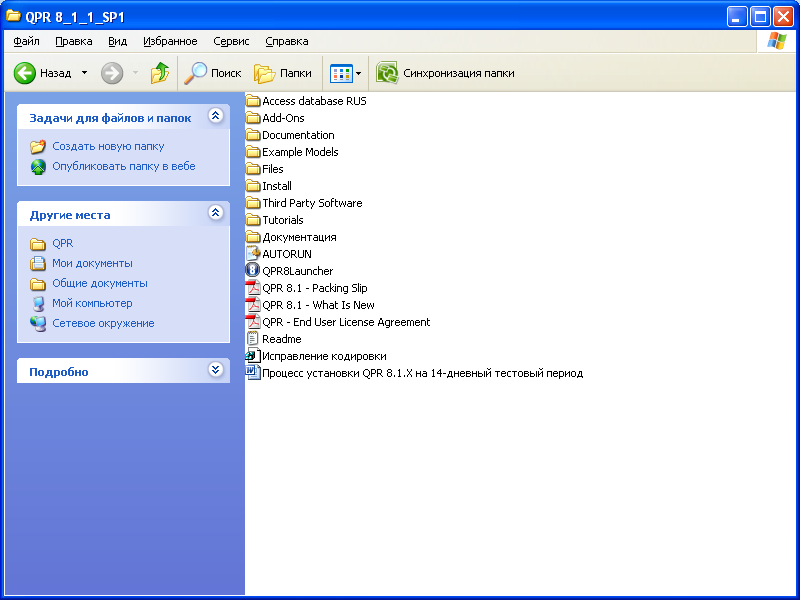
Task: Go to QPR folder link
Action: pyautogui.click(x=63, y=243)
